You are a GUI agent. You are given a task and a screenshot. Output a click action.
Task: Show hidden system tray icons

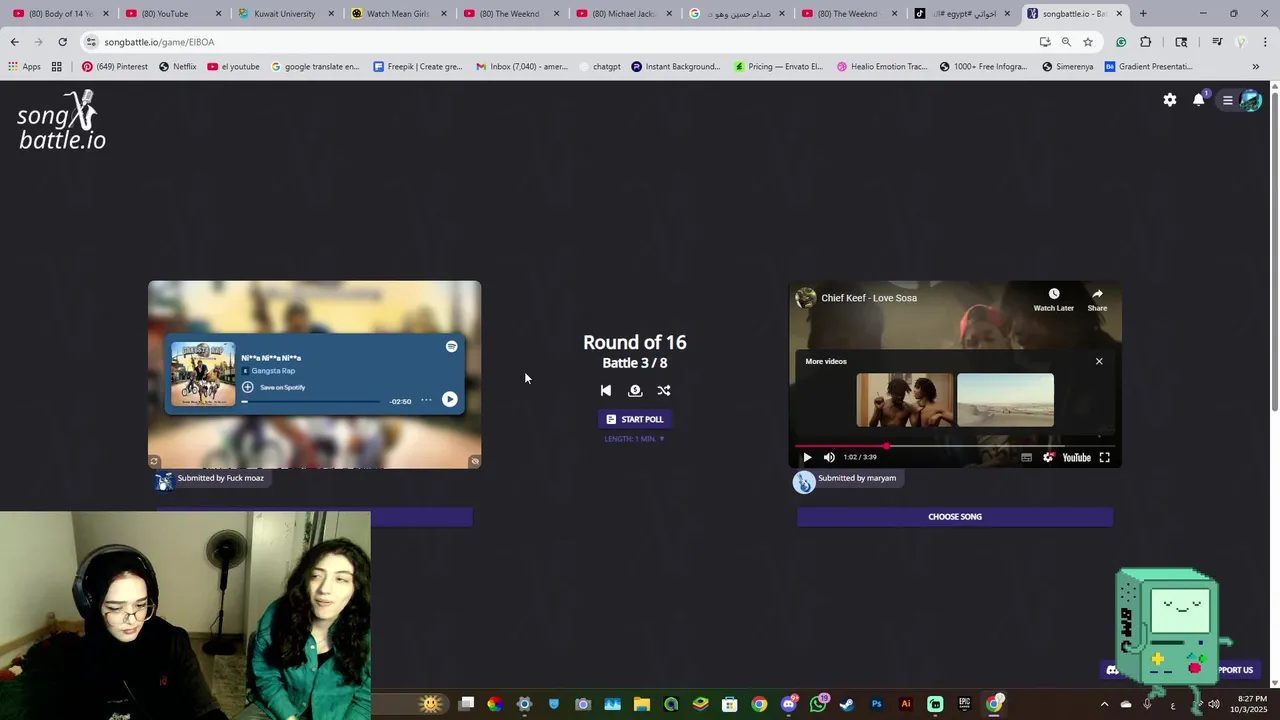1104,704
